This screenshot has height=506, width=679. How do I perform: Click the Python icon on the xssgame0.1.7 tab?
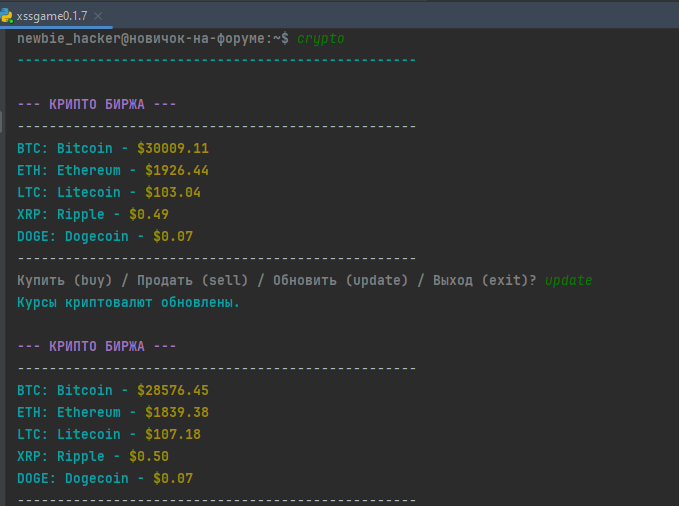point(6,16)
